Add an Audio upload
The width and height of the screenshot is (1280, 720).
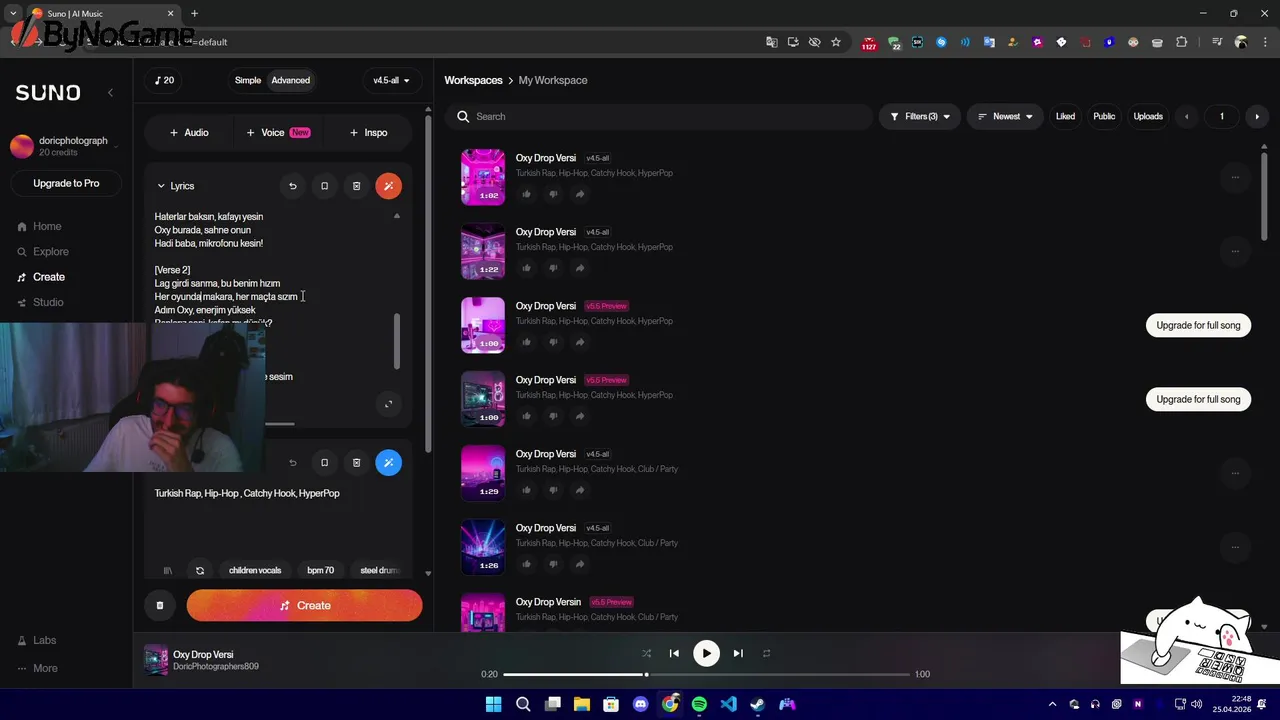(x=188, y=132)
